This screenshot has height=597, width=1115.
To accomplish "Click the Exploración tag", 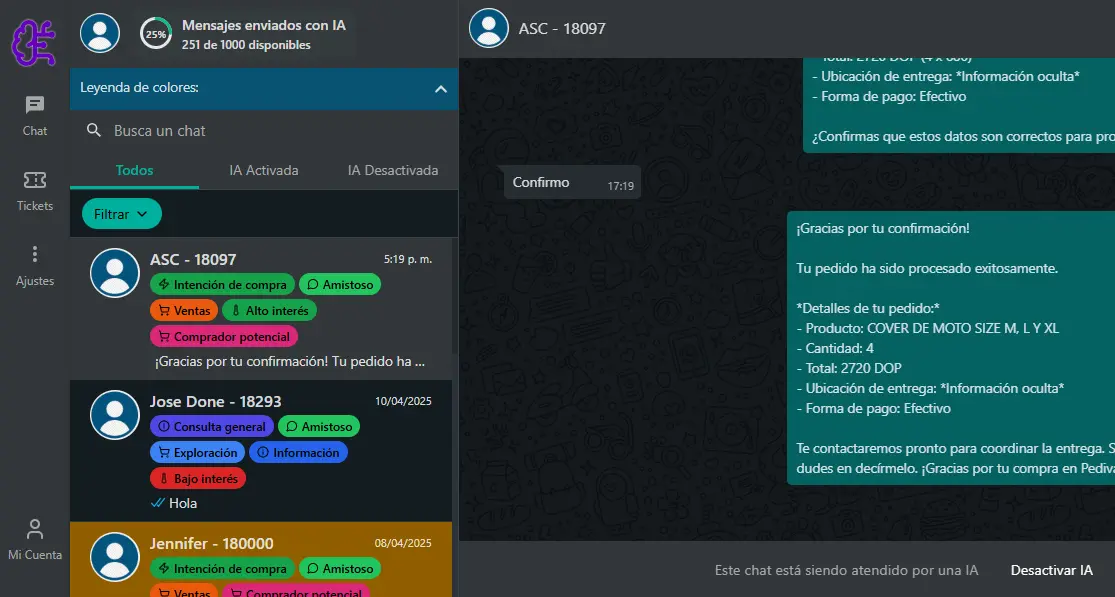I will pyautogui.click(x=198, y=452).
